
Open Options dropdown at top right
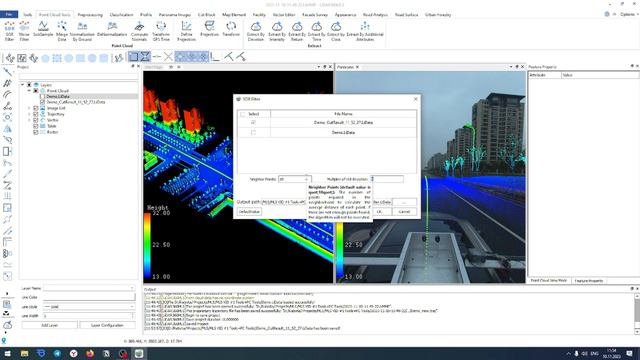pyautogui.click(x=629, y=14)
